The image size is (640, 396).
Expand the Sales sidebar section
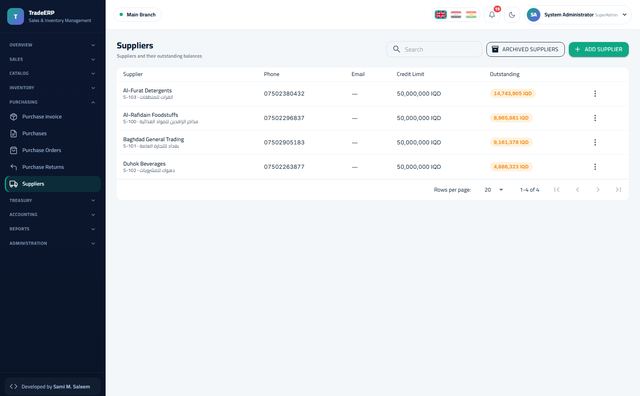(52, 59)
